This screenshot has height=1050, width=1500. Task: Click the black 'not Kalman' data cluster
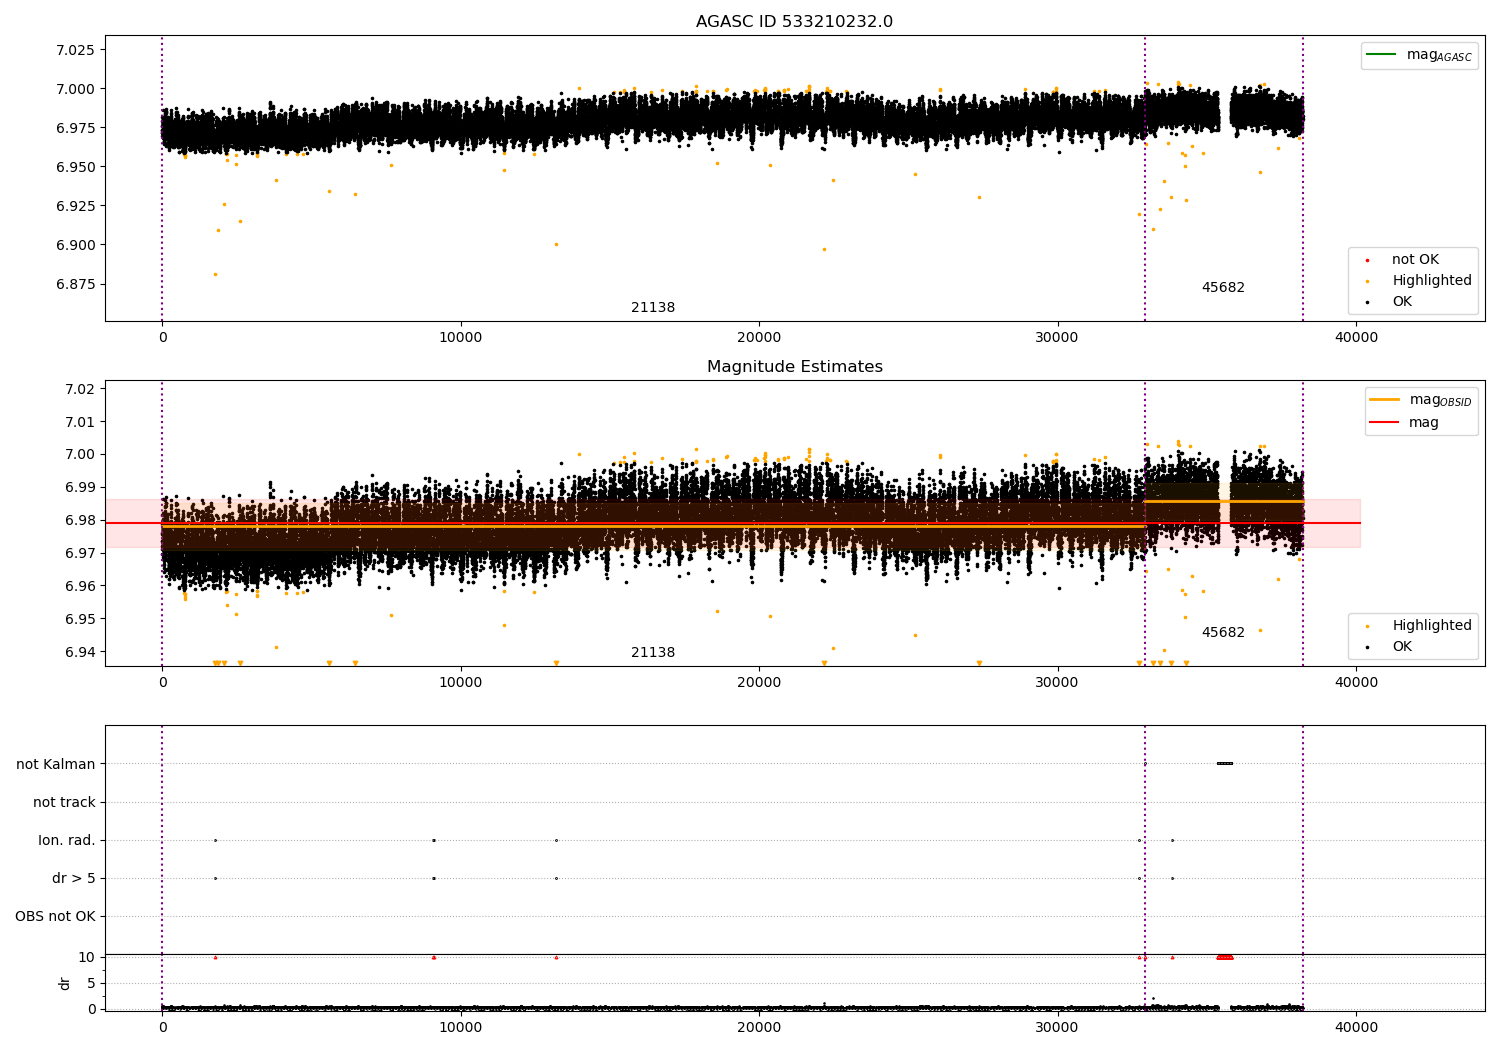(1225, 764)
